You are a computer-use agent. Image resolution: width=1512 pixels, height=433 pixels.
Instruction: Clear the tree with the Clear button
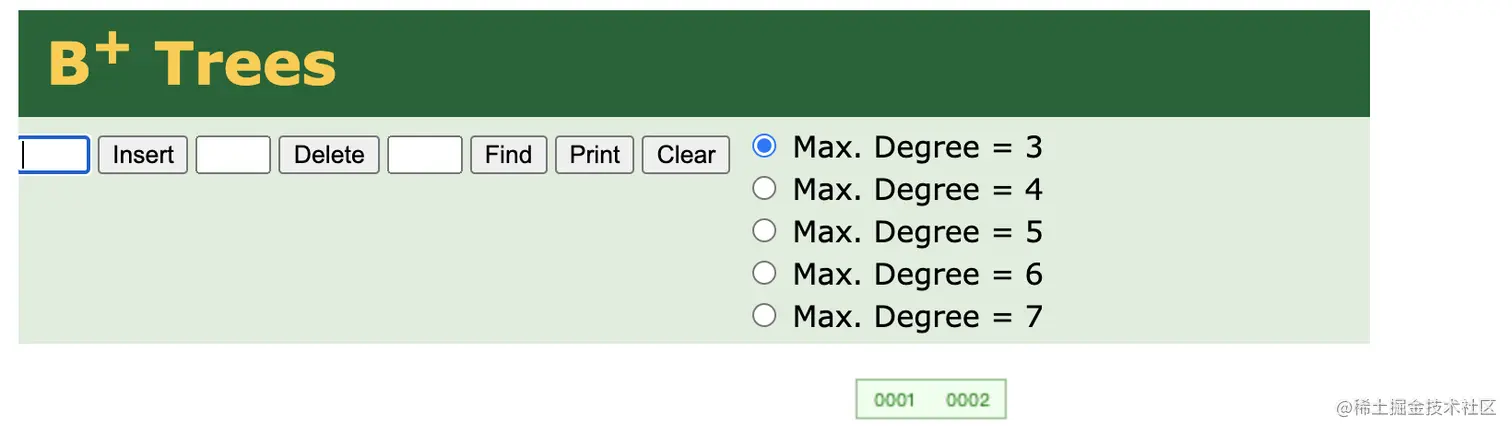point(686,155)
